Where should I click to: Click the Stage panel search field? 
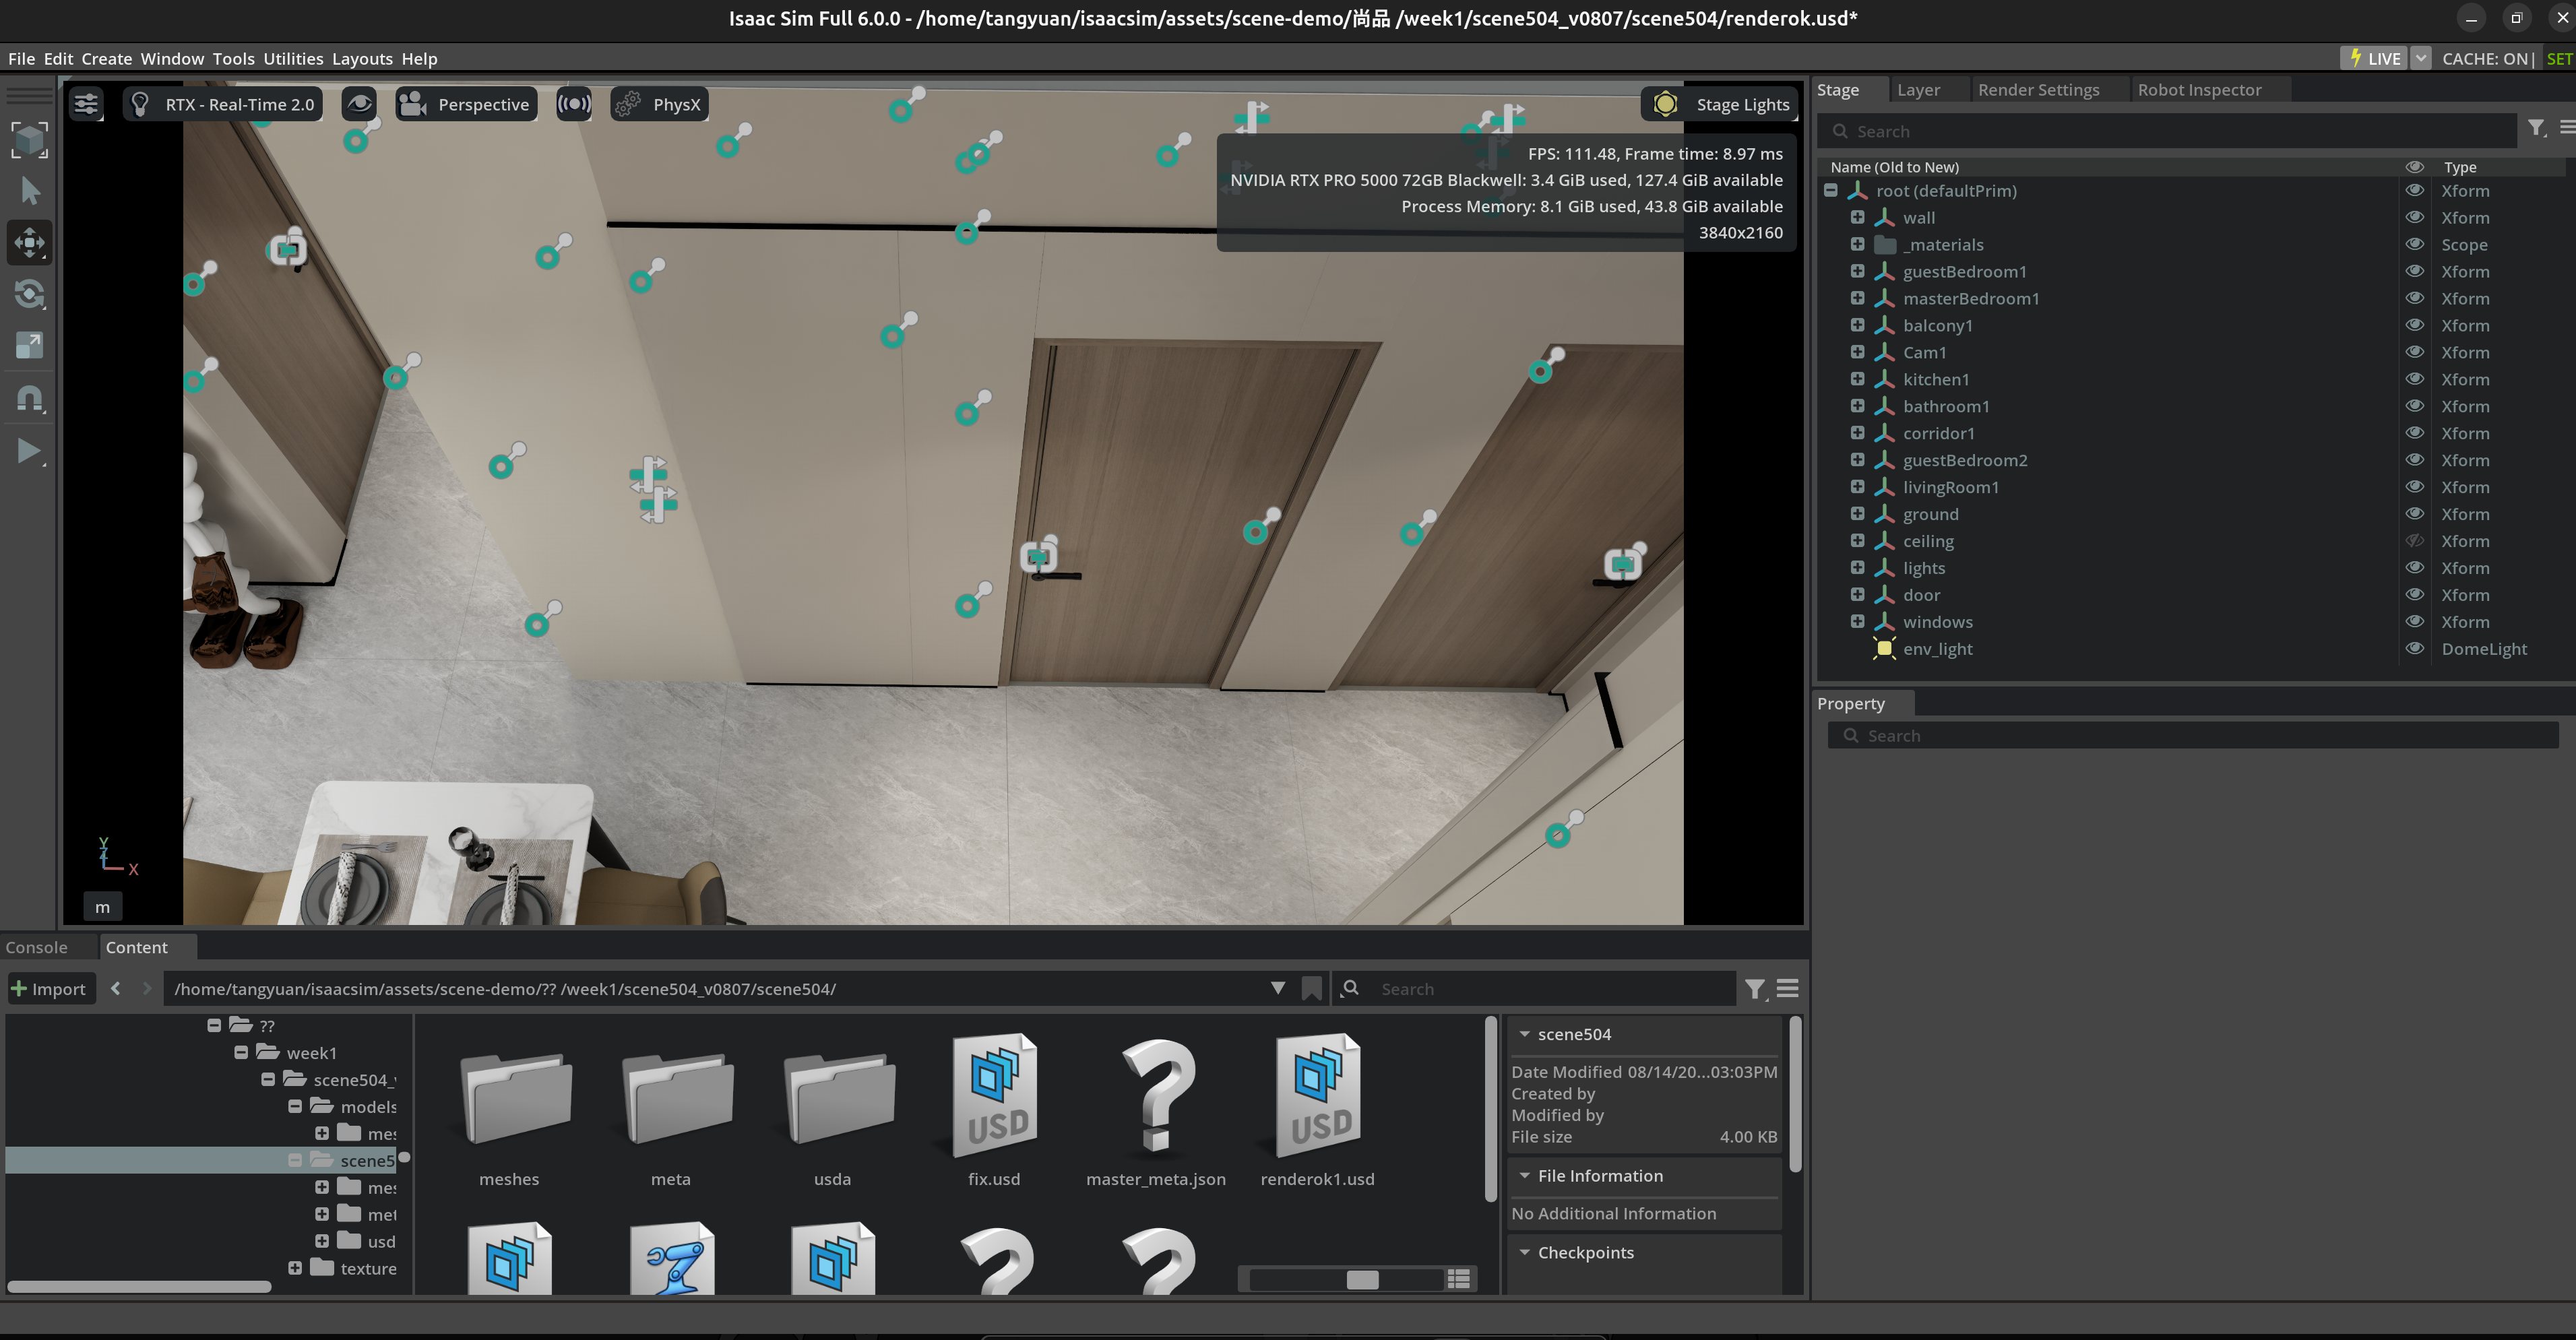click(x=2167, y=131)
